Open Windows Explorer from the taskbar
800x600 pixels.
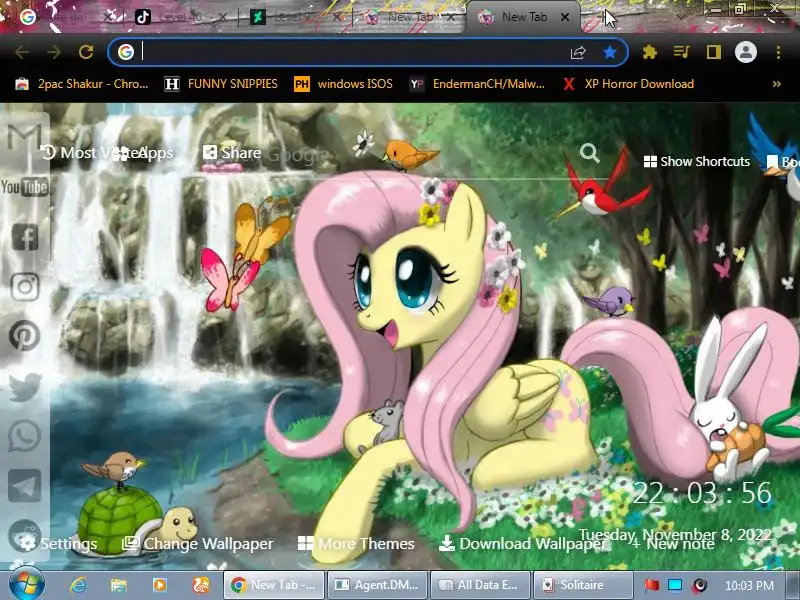point(119,585)
